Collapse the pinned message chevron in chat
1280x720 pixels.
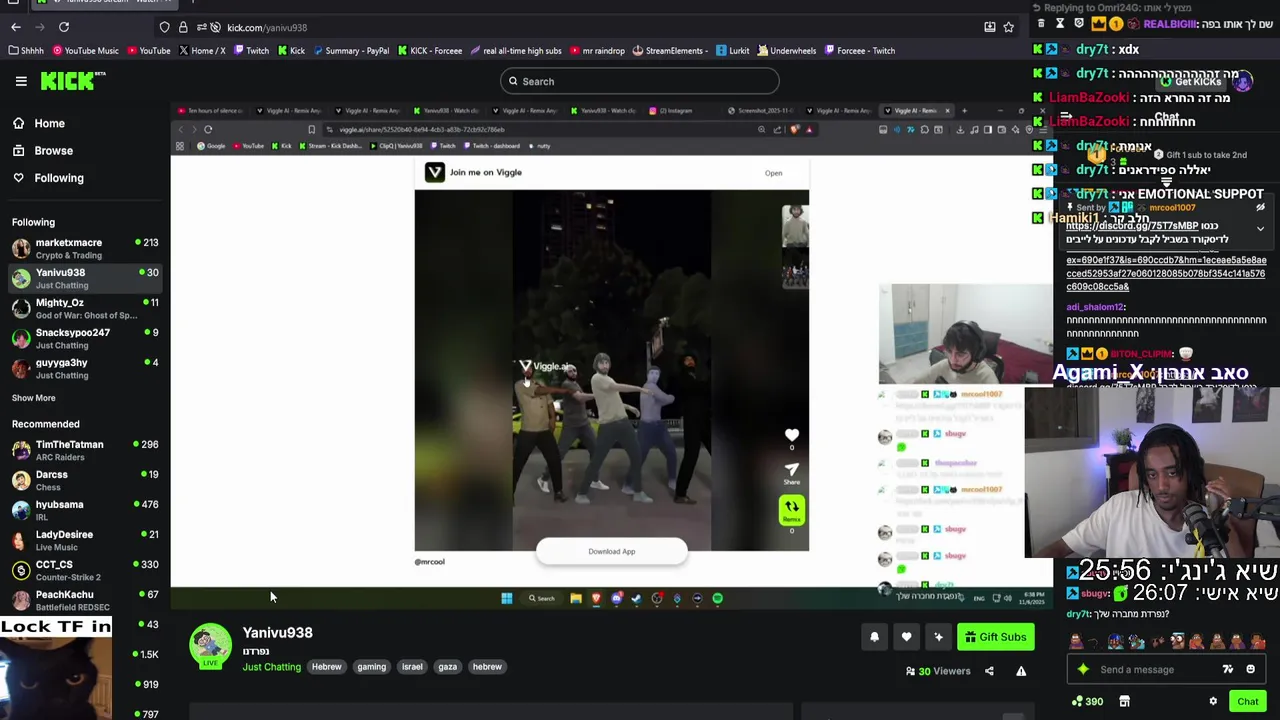pyautogui.click(x=1260, y=229)
